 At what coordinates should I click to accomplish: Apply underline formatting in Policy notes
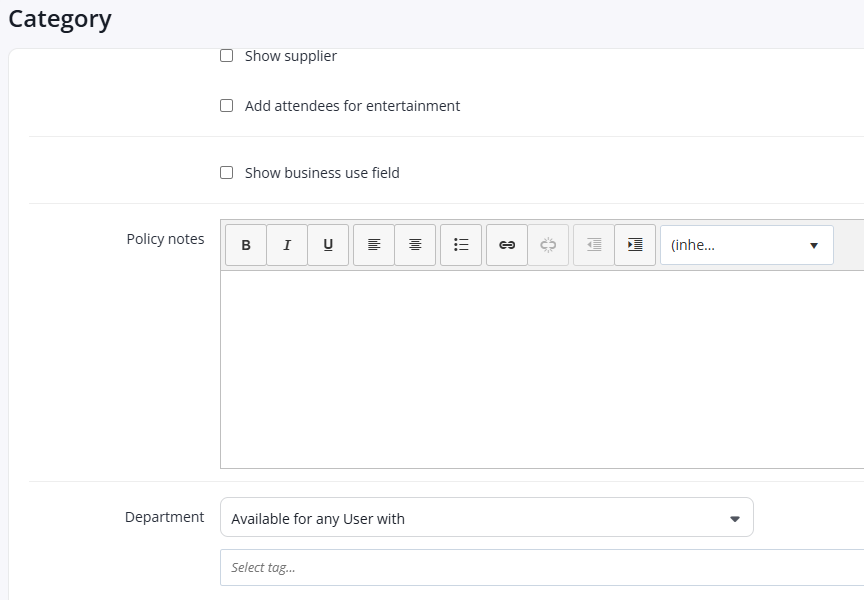tap(328, 245)
